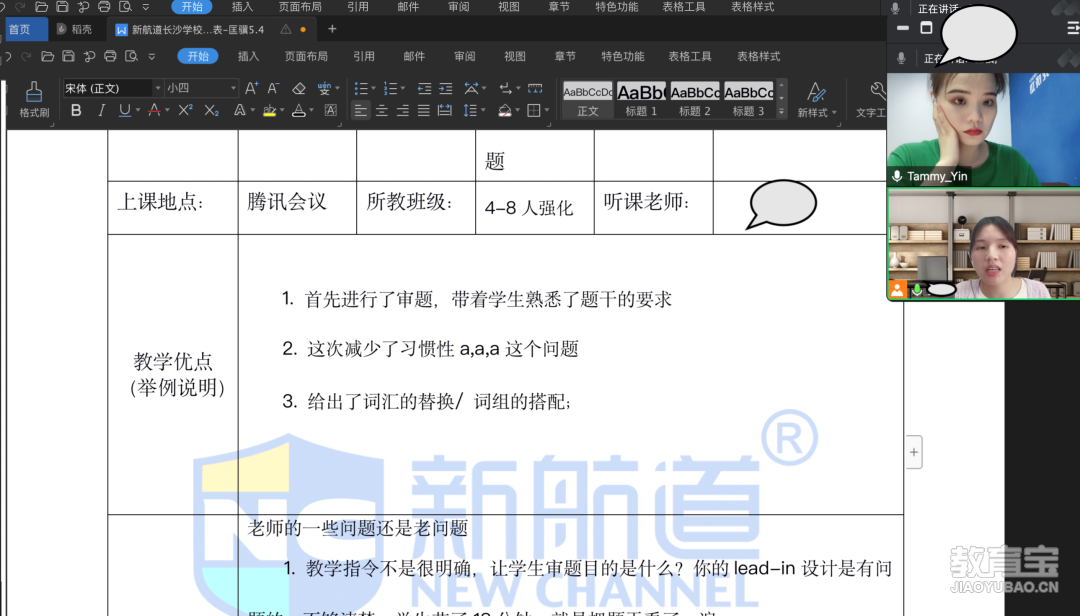Toggle italic formatting

coord(101,110)
